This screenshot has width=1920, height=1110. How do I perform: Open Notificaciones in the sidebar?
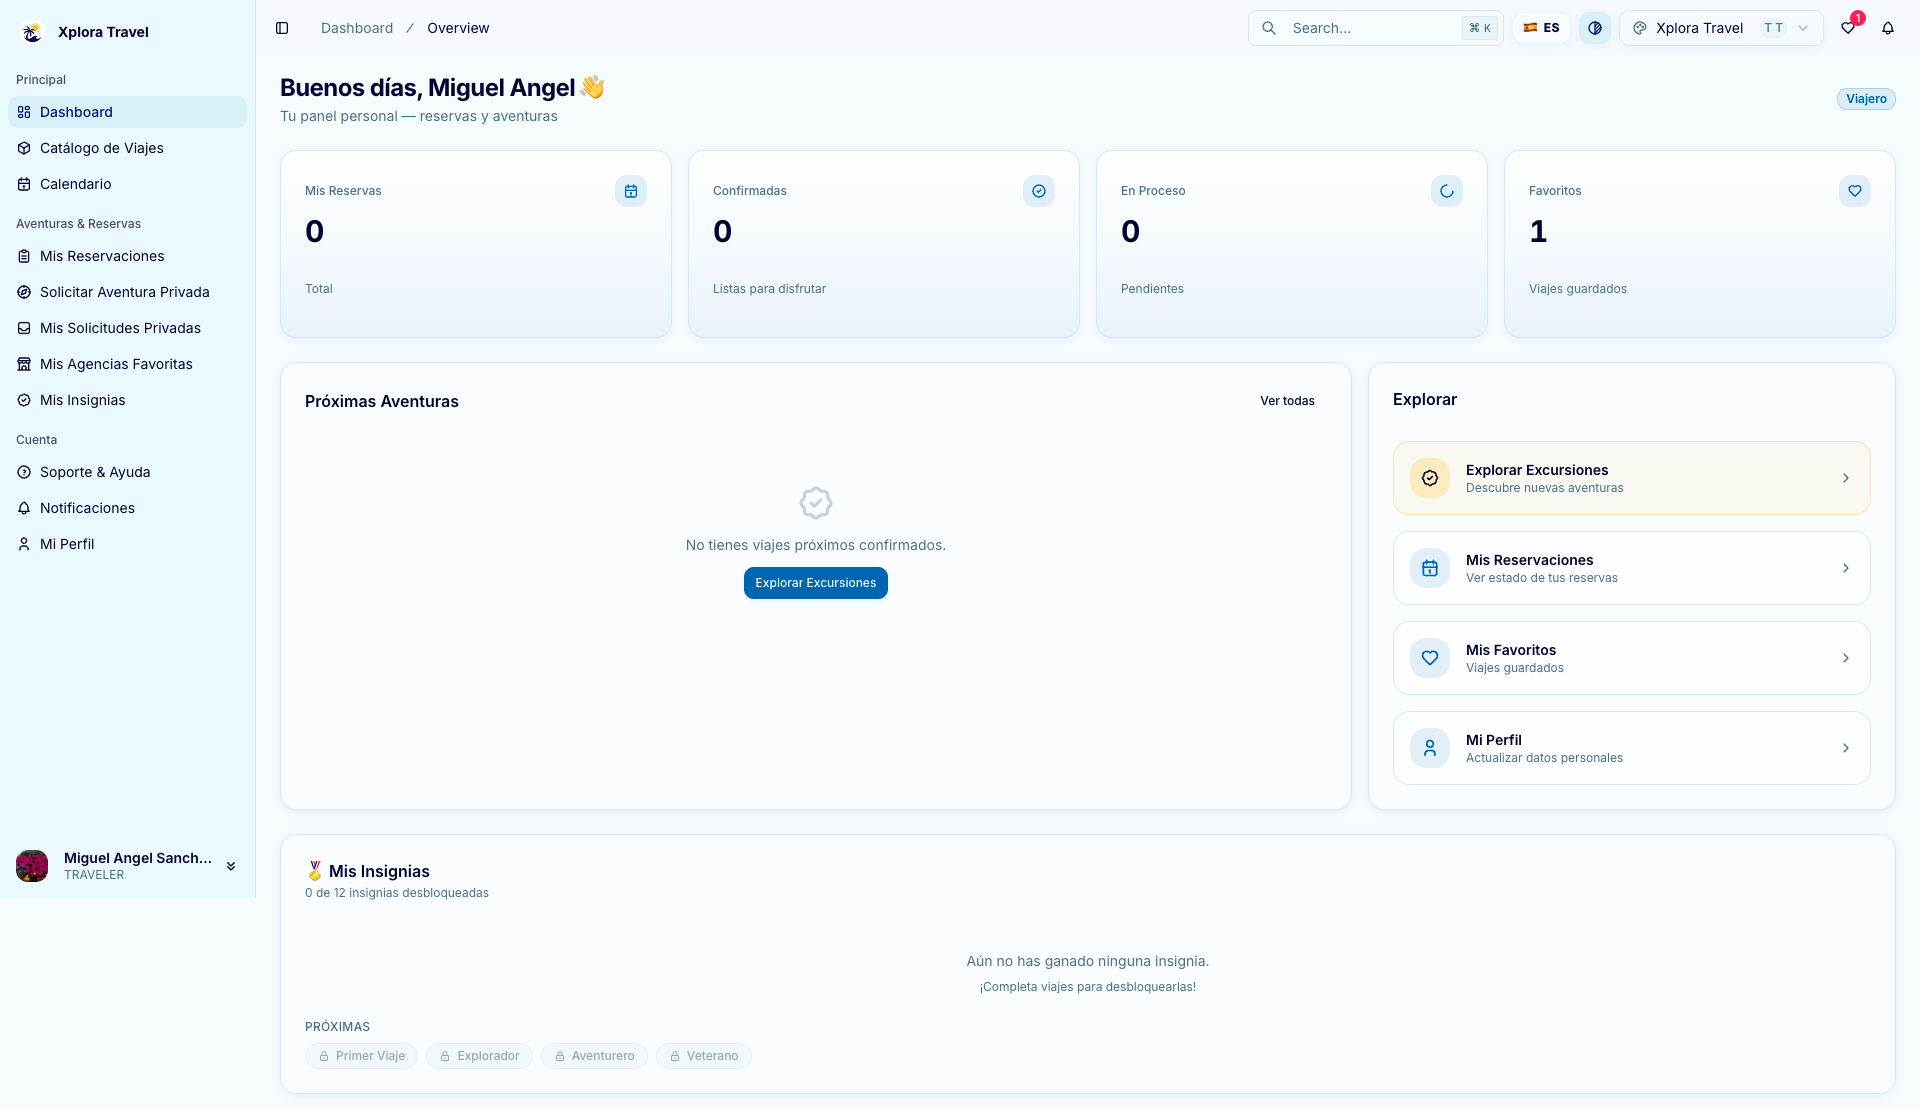click(x=127, y=508)
